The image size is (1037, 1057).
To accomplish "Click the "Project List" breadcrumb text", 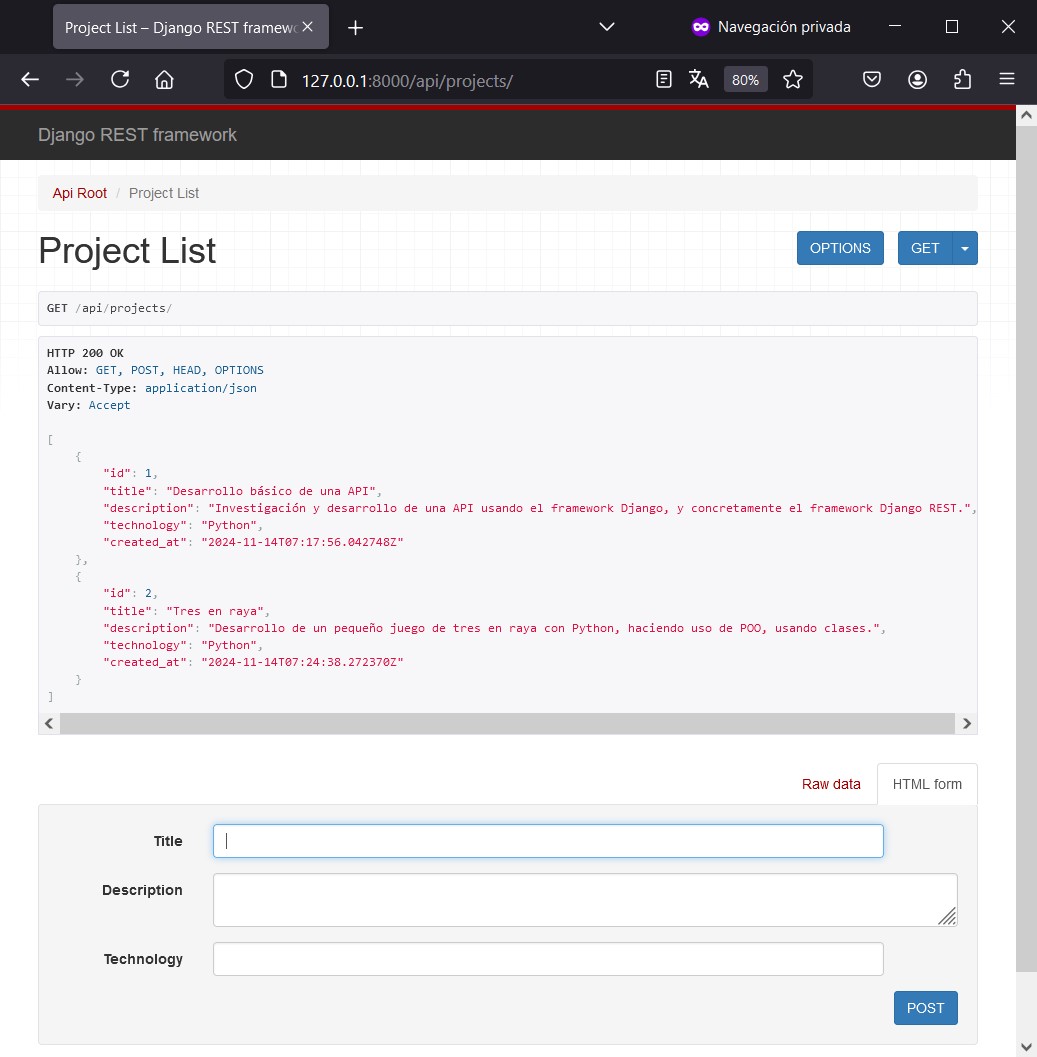I will coord(164,193).
